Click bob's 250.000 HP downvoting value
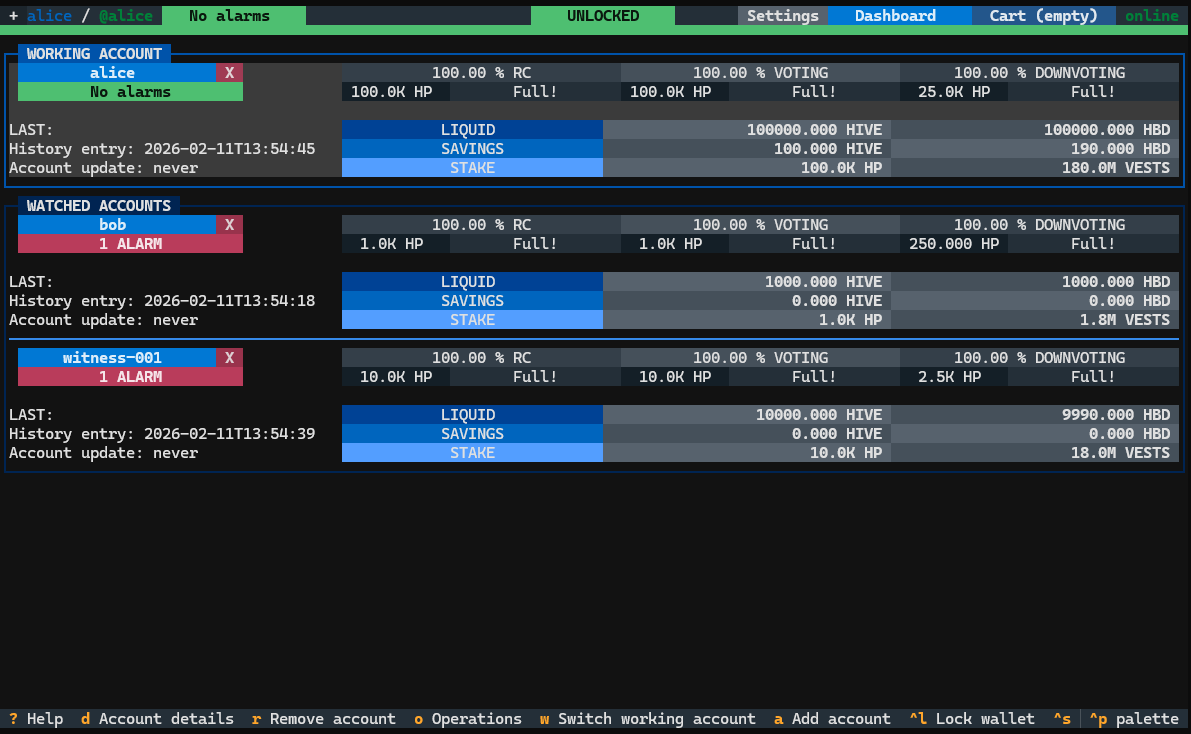The width and height of the screenshot is (1191, 734). point(954,243)
